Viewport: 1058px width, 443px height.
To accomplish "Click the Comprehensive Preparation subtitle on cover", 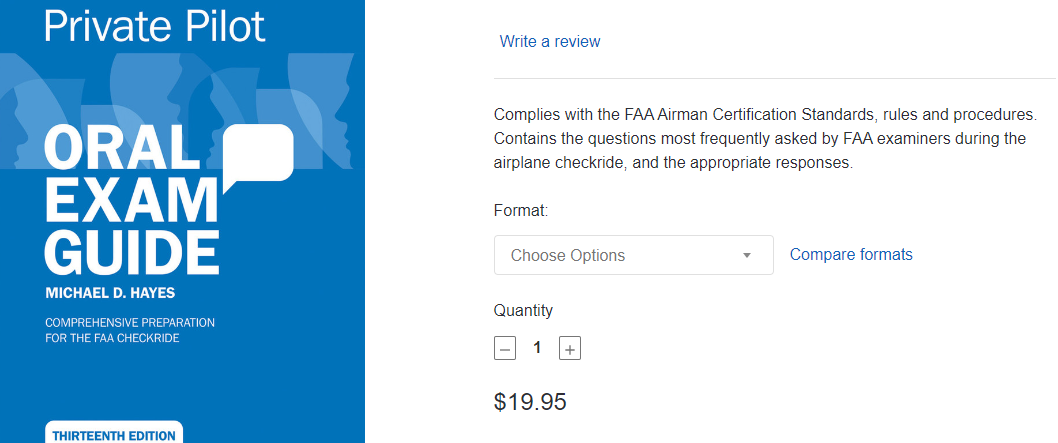I will 130,331.
